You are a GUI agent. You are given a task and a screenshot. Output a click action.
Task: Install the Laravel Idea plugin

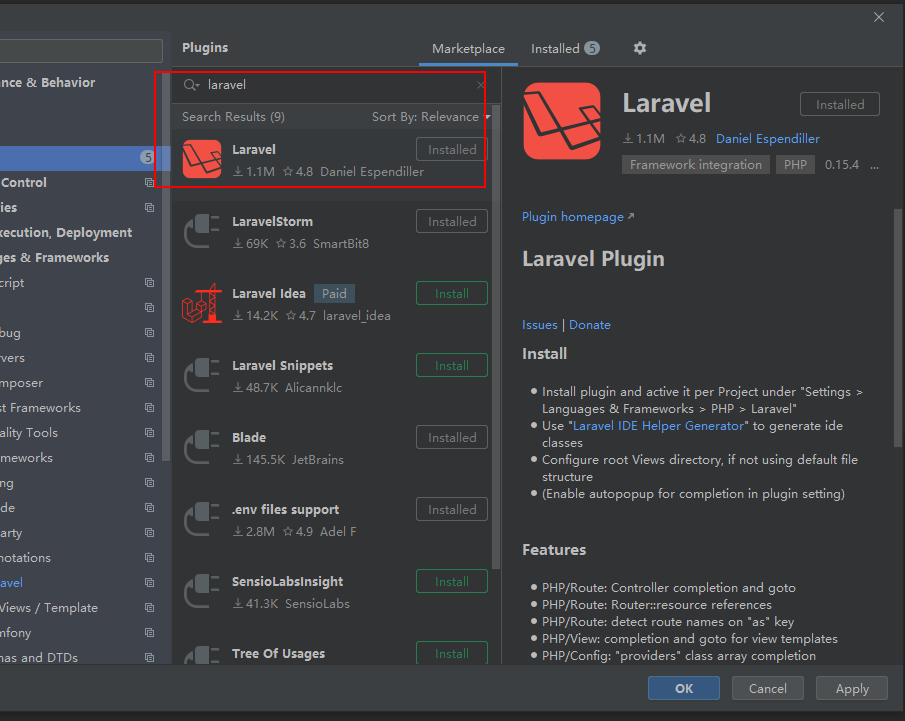(x=451, y=294)
